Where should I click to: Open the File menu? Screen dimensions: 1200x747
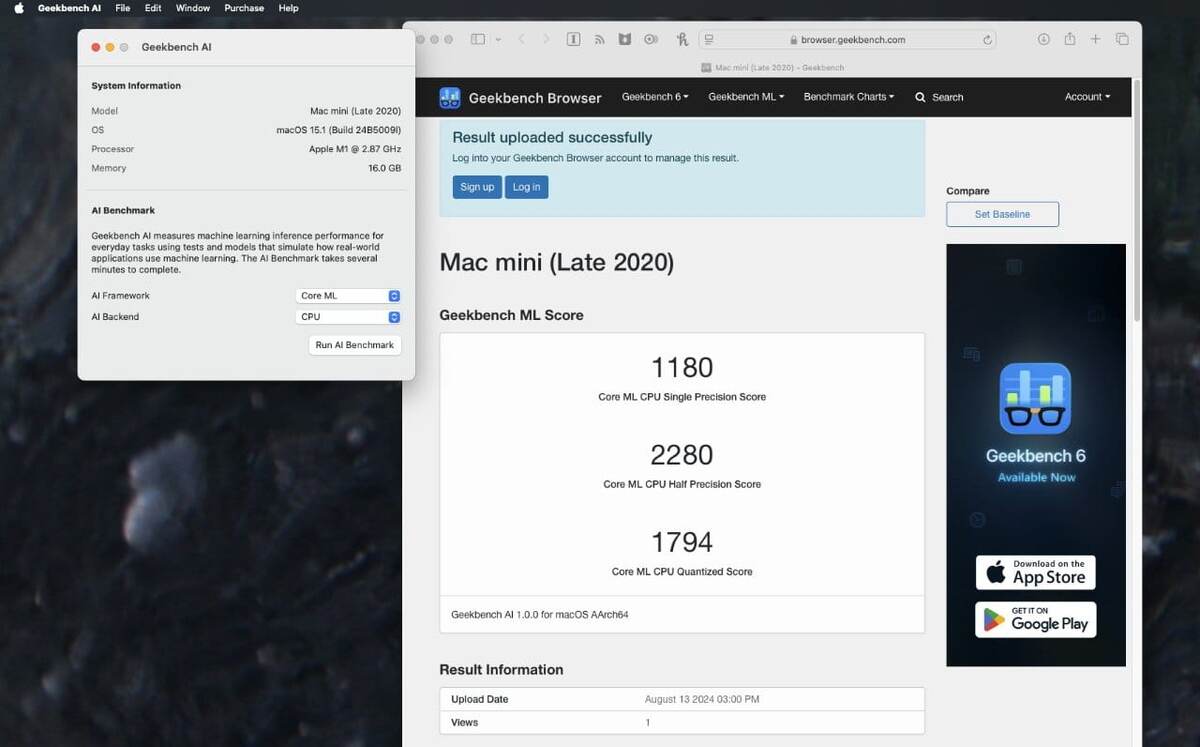pyautogui.click(x=123, y=8)
